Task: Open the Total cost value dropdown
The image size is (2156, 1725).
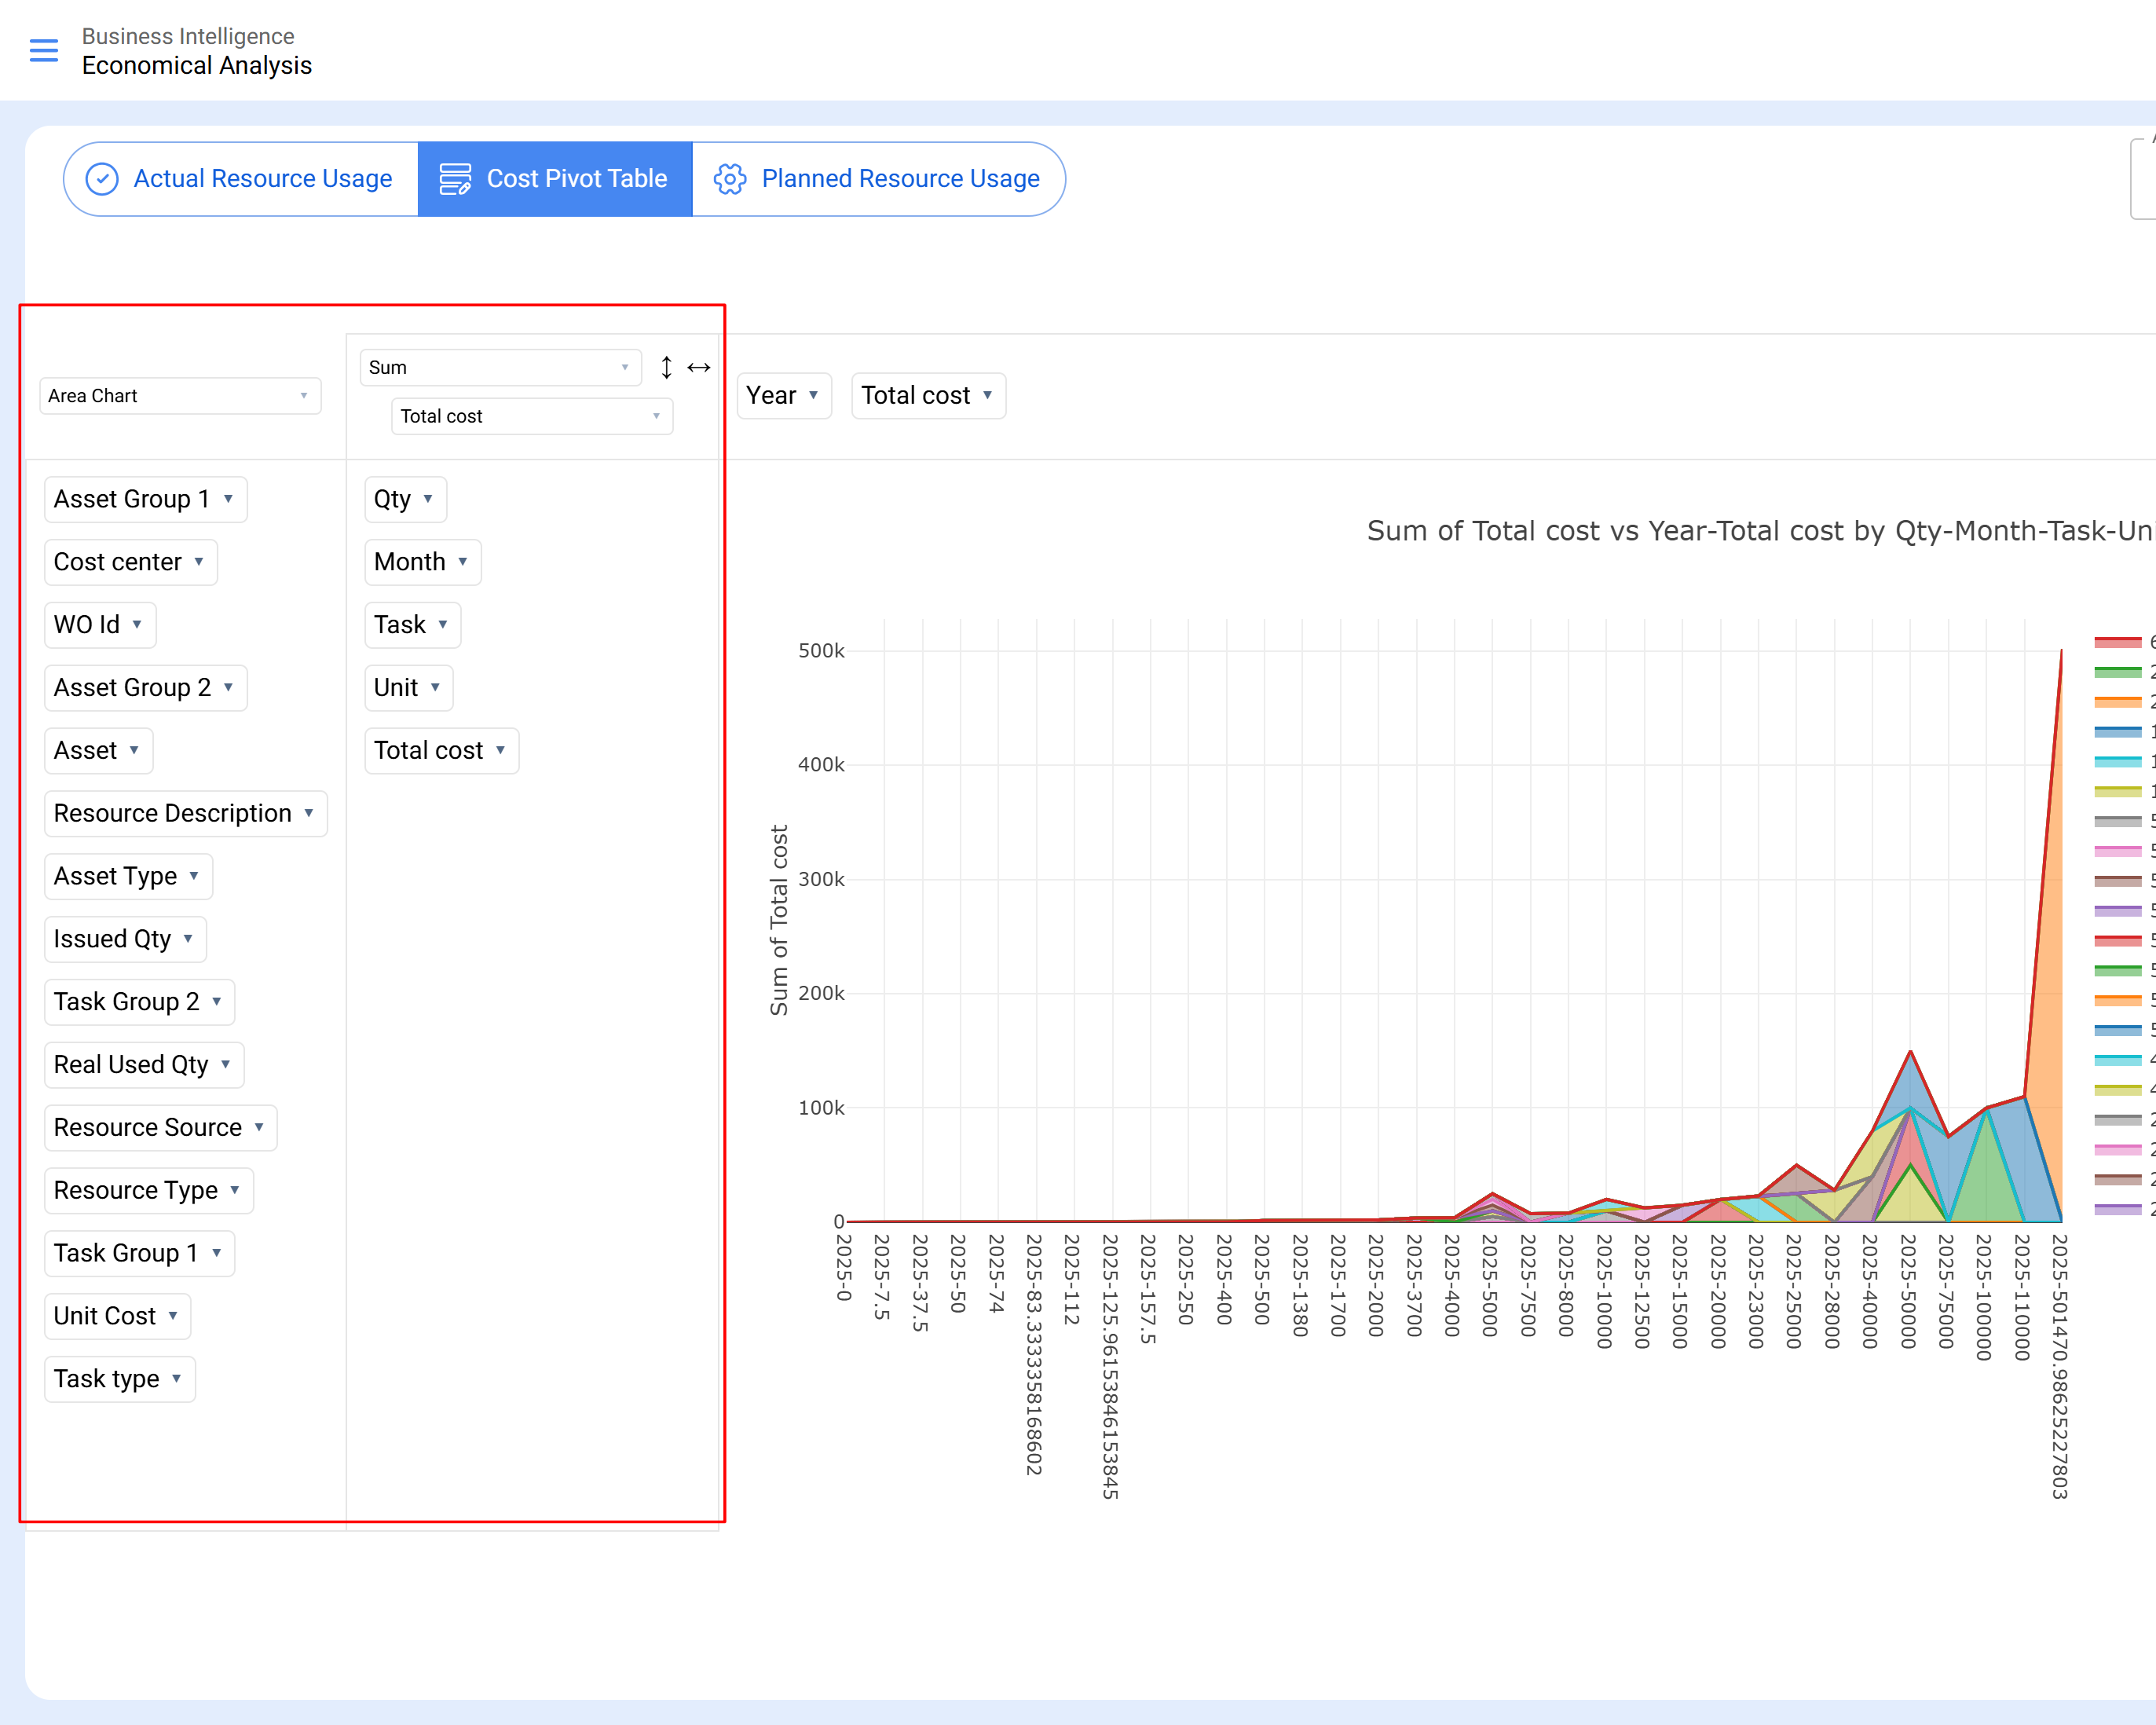Action: coord(531,416)
